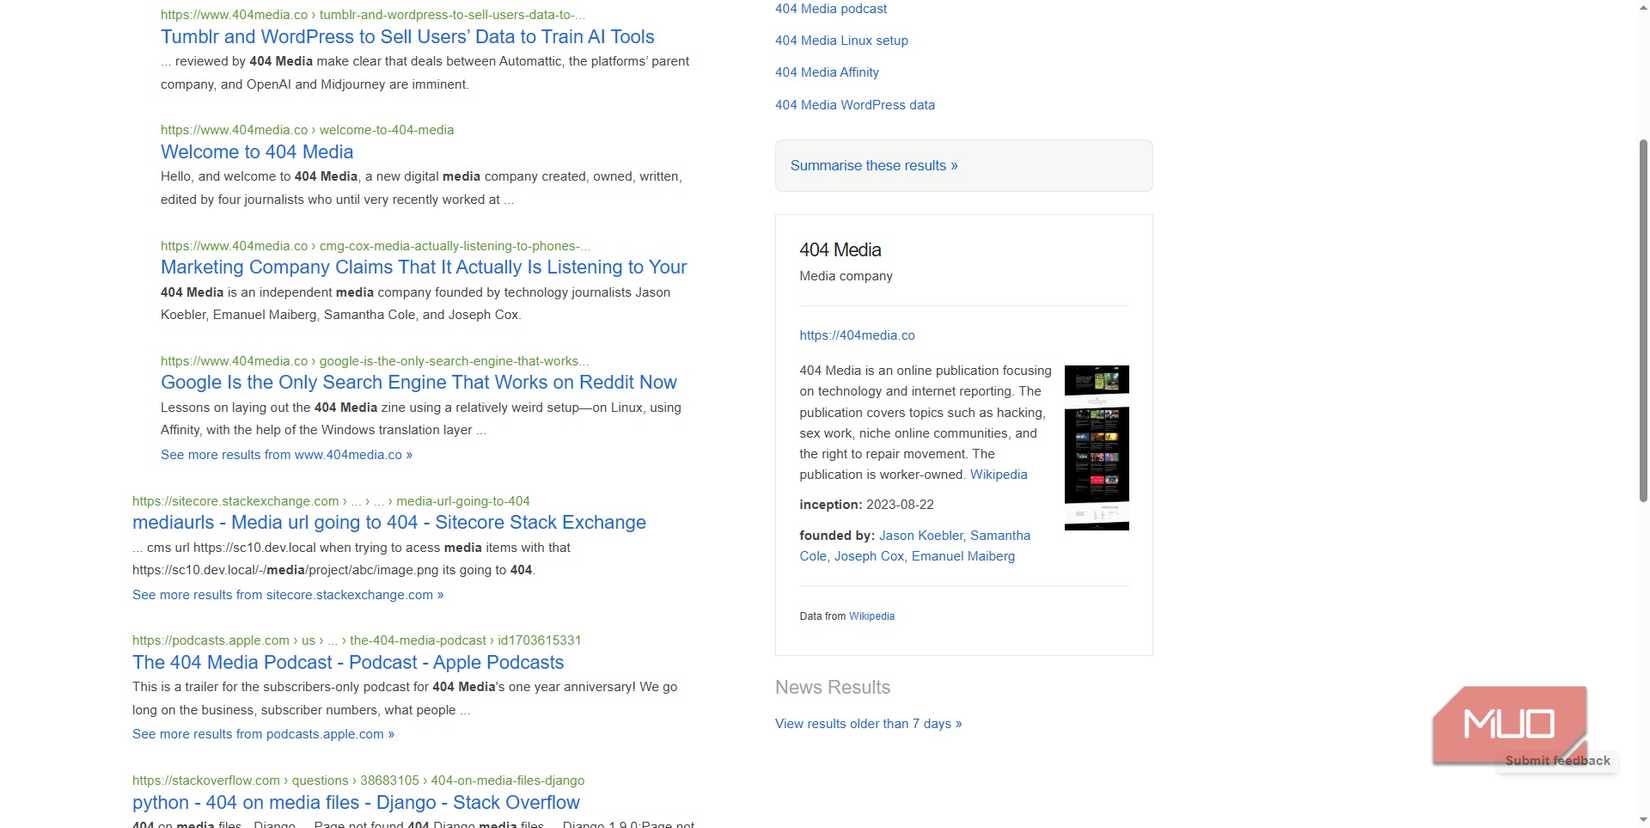Screen dimensions: 1650x828
Task: Open the Tumblr and WordPress AI Tools result
Action: 407,37
